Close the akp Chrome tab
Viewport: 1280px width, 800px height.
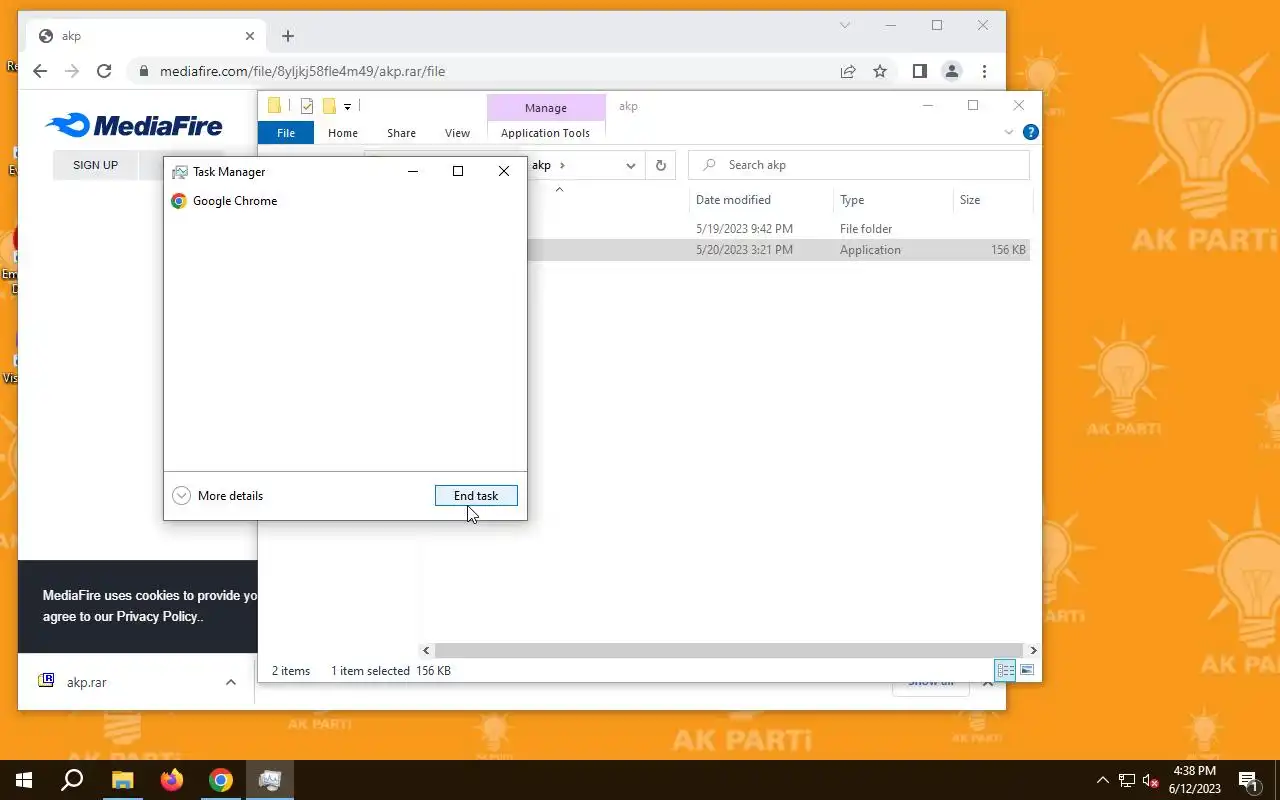point(250,36)
